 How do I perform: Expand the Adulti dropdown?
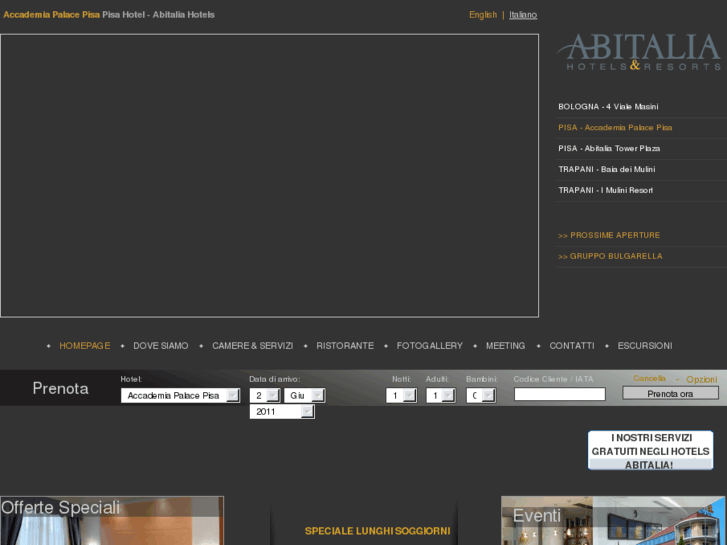[440, 396]
